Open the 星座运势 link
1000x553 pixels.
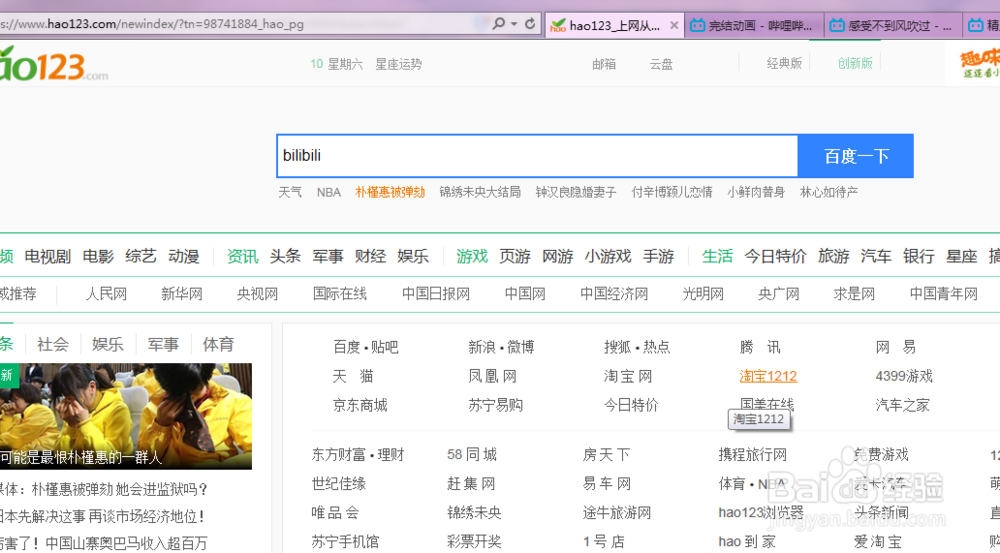coord(399,64)
